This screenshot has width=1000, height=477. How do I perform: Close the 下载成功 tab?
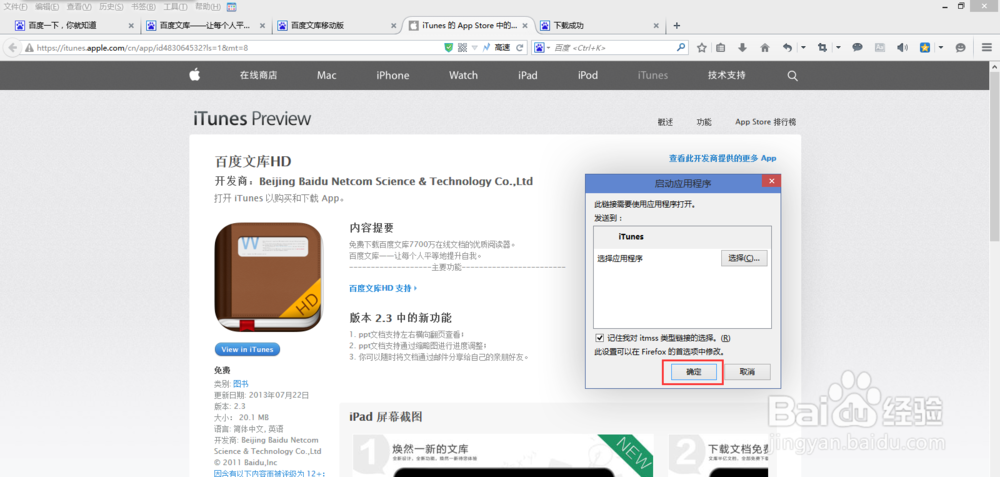[x=656, y=26]
